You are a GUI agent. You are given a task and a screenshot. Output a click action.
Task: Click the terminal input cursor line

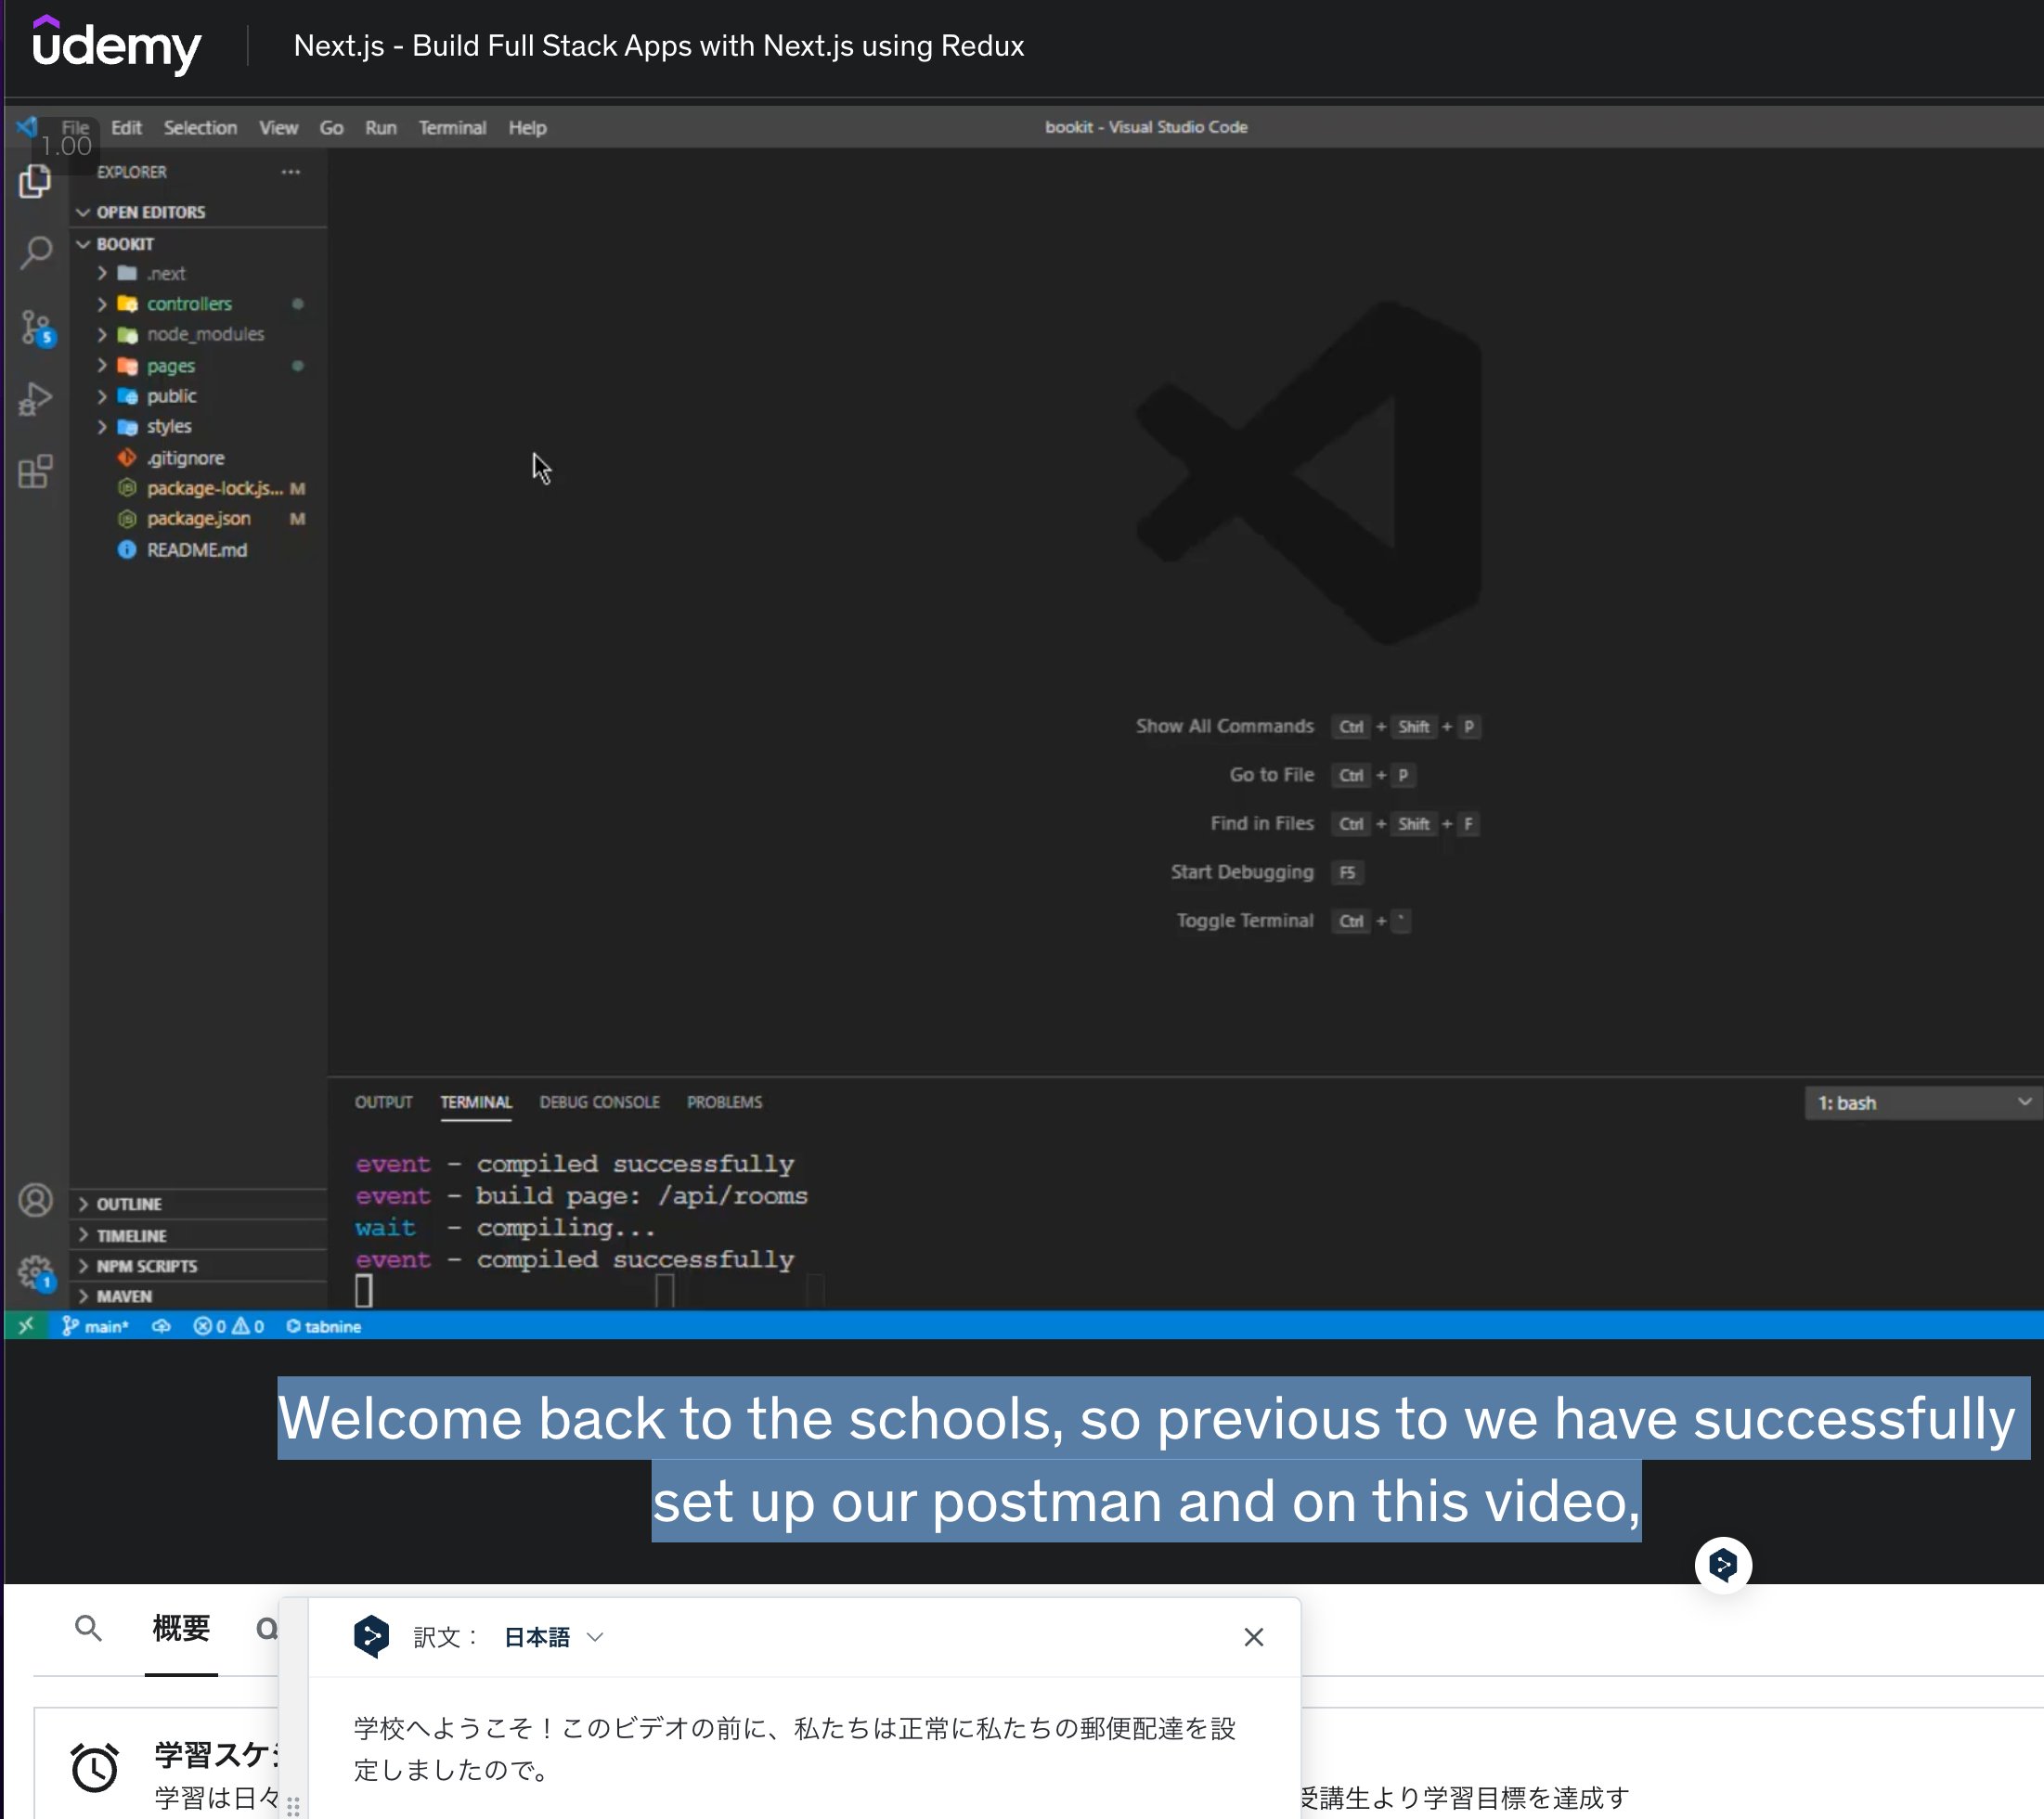point(364,1291)
